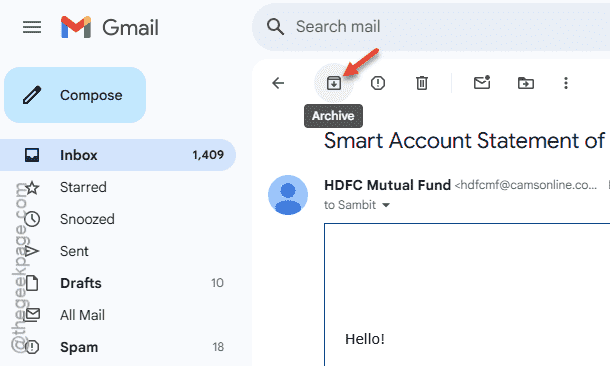Open the main menu hamburger icon
This screenshot has height=366, width=610.
[32, 27]
